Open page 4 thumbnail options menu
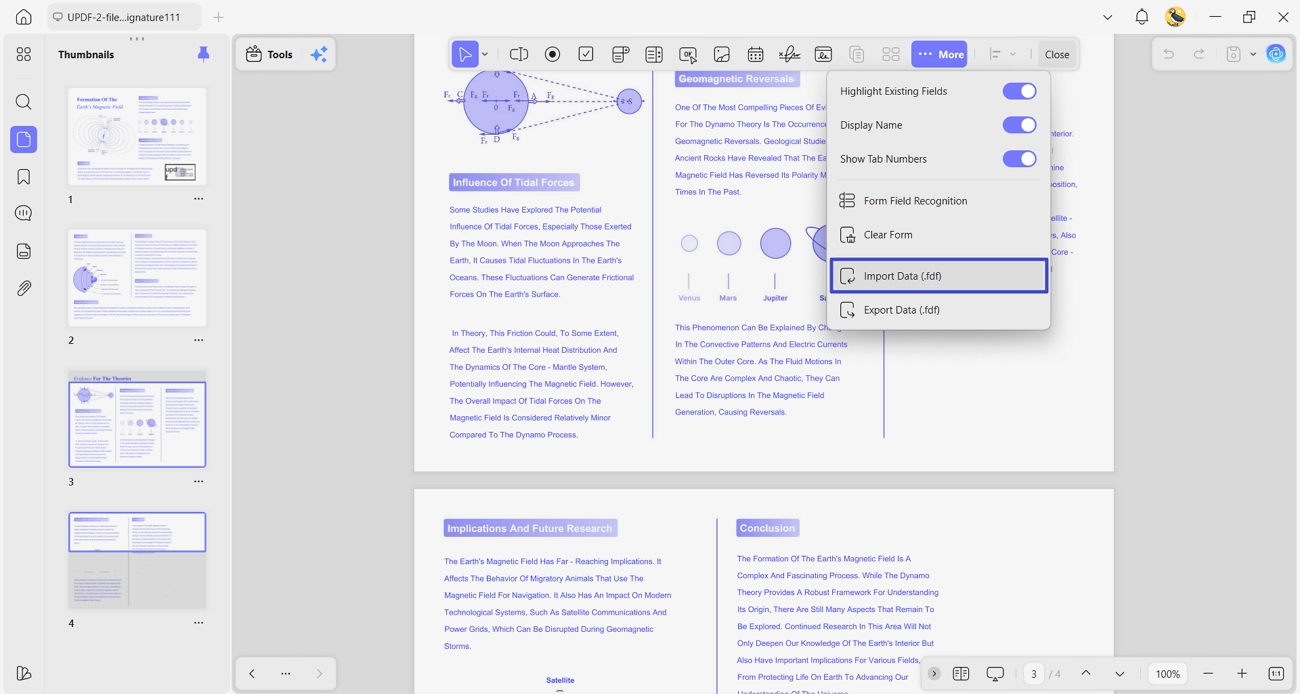This screenshot has width=1300, height=694. [x=198, y=623]
